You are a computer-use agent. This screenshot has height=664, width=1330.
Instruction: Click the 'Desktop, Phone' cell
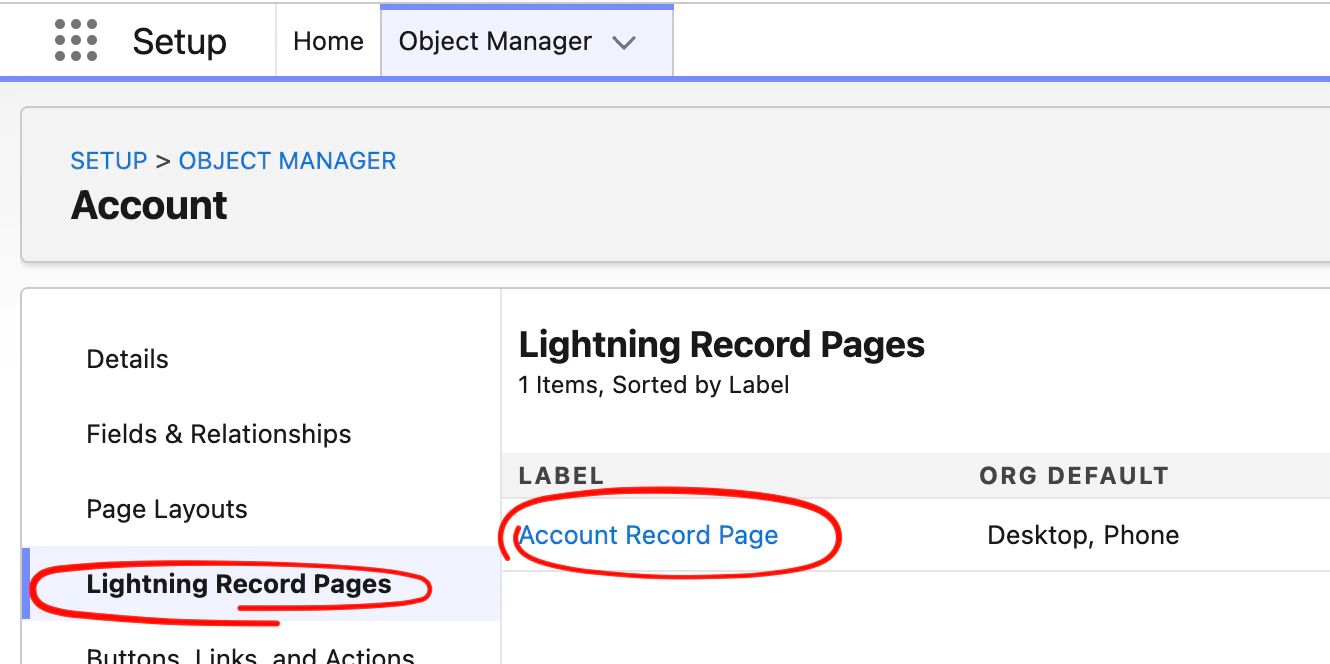1083,535
